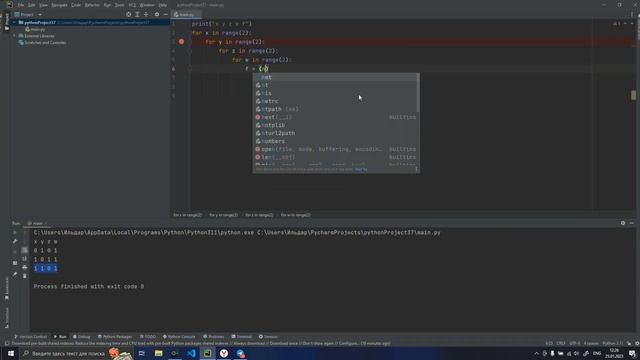
Task: Open the Services tool window
Action: [x=268, y=337]
